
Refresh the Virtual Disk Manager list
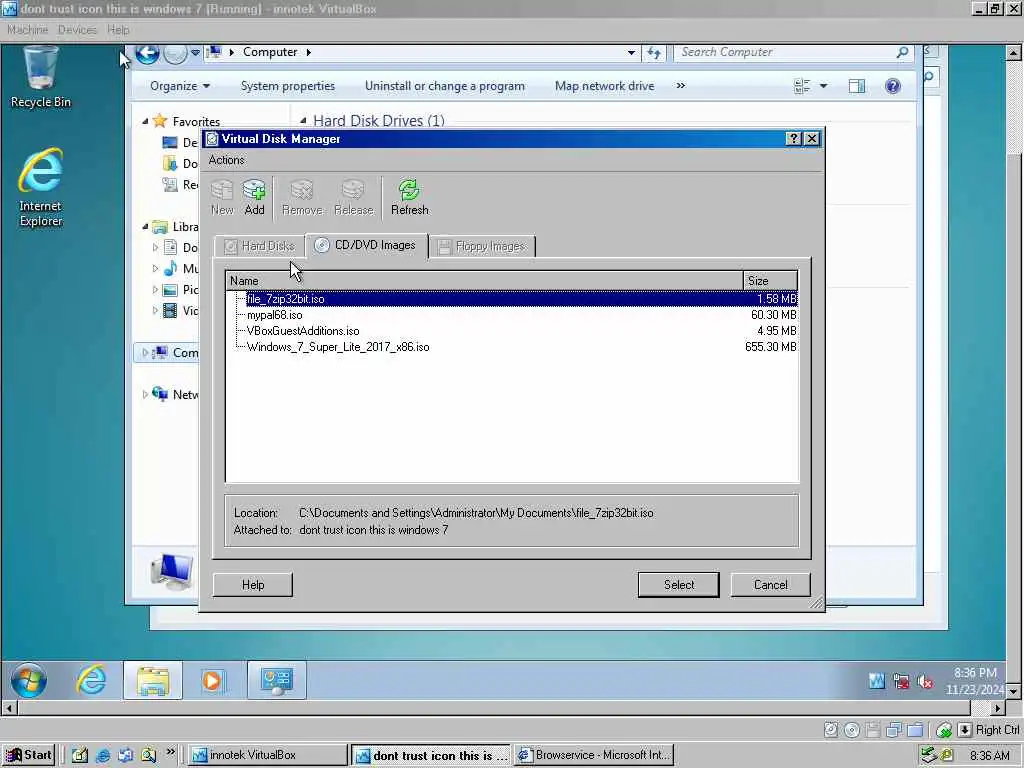[409, 197]
